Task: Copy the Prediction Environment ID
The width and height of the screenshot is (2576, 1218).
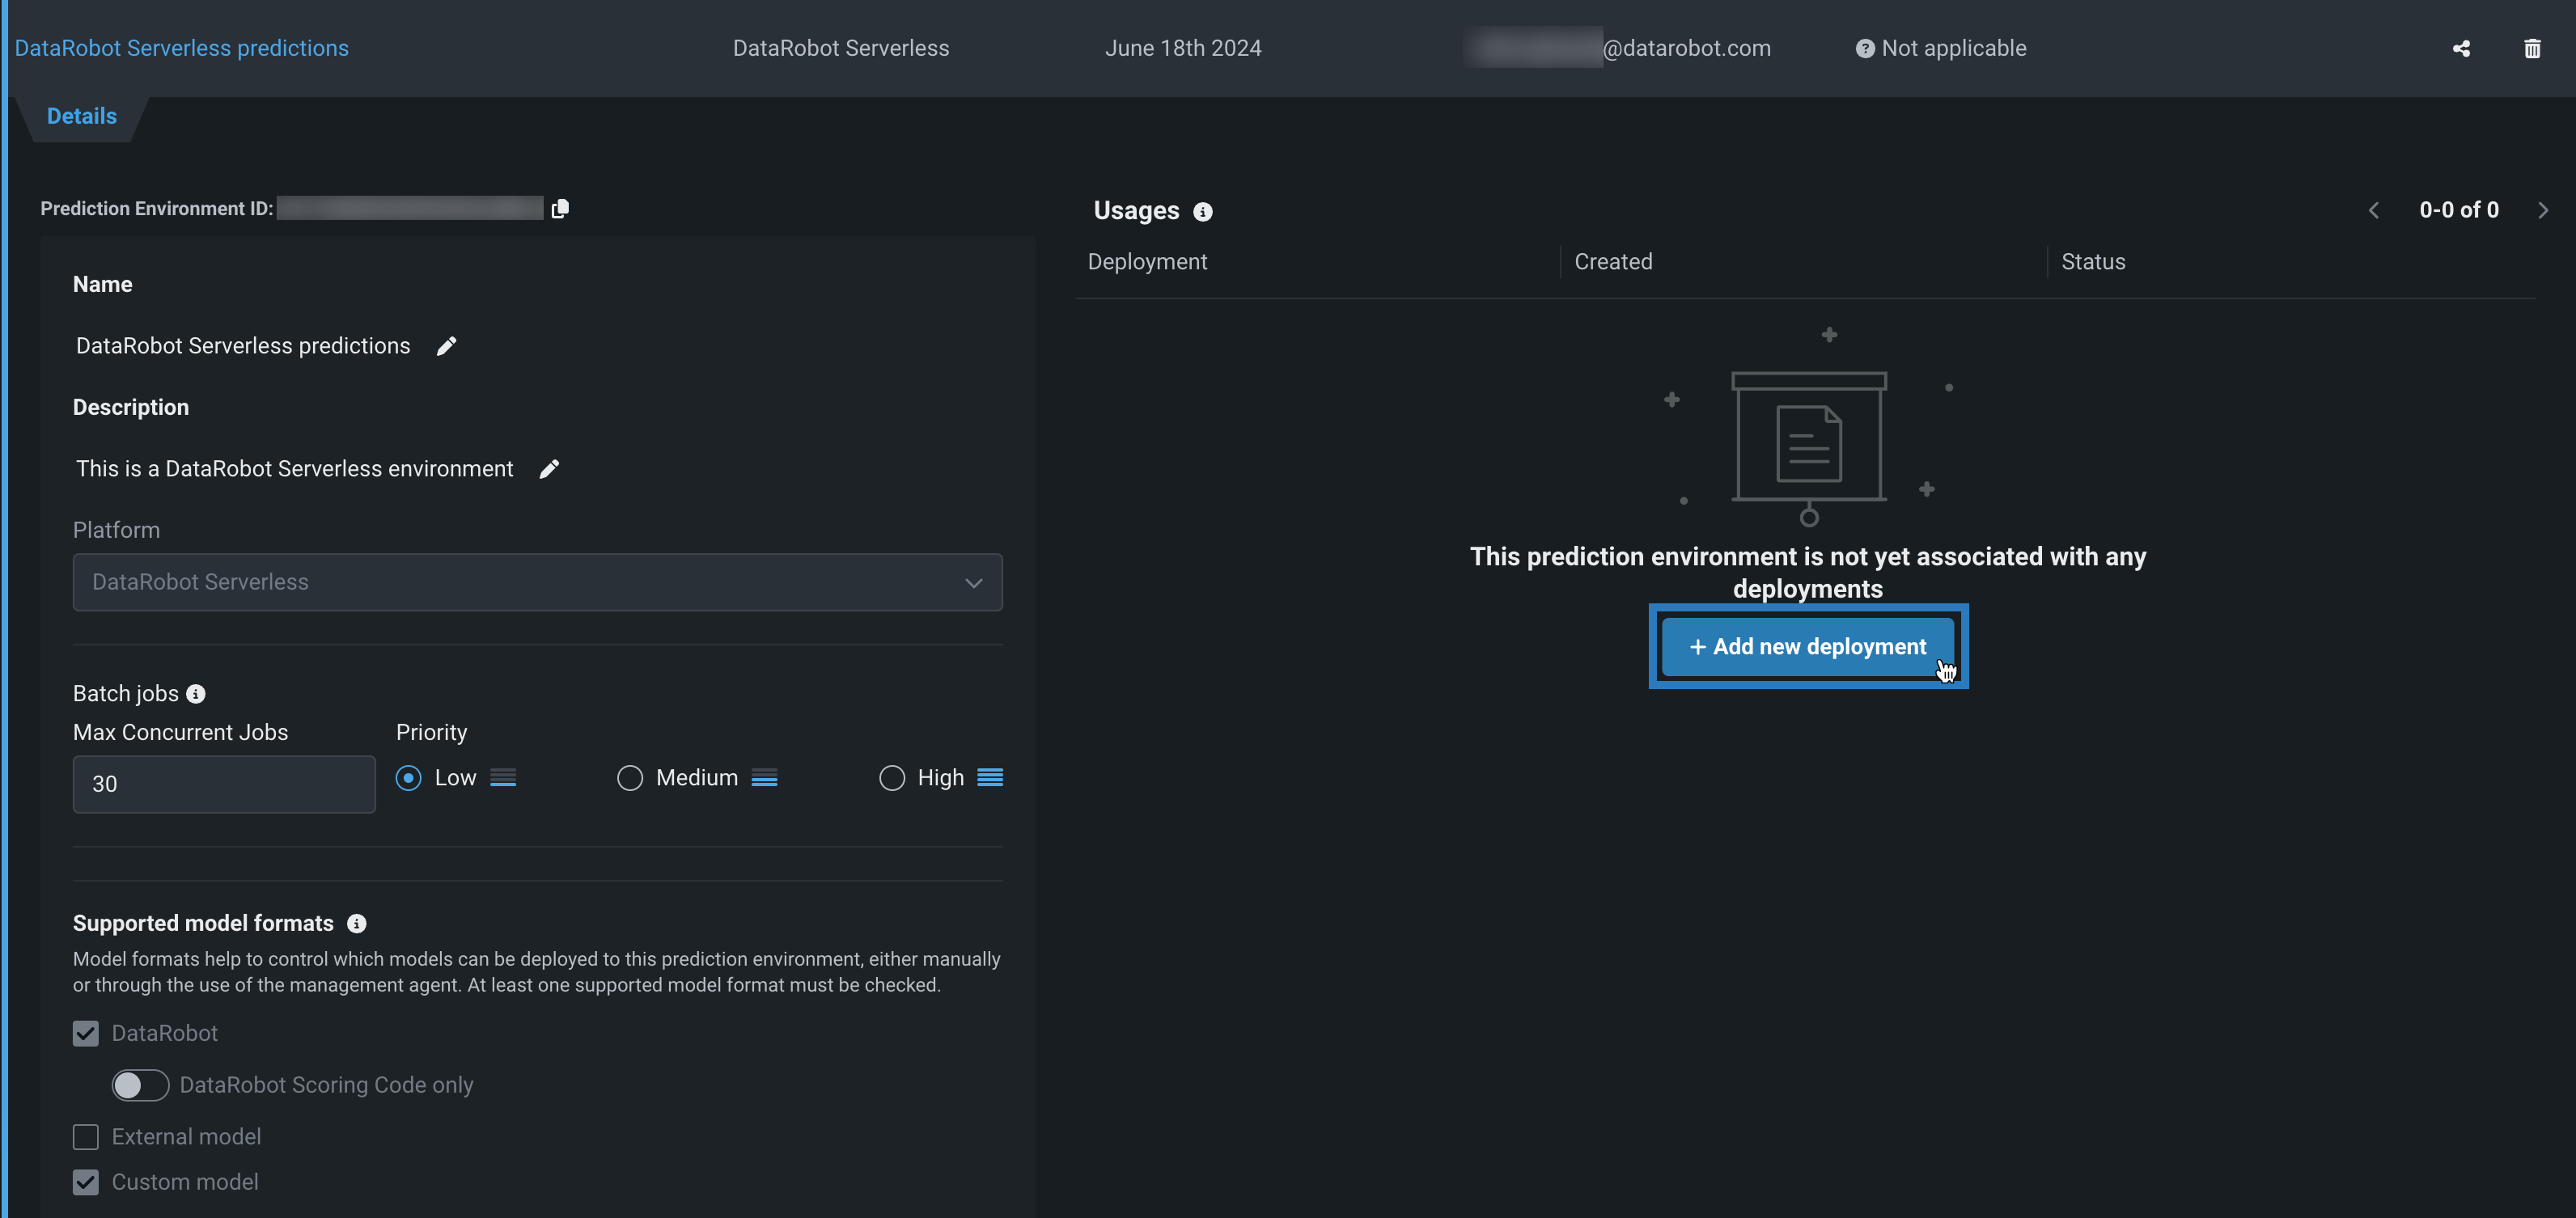Action: pos(560,208)
